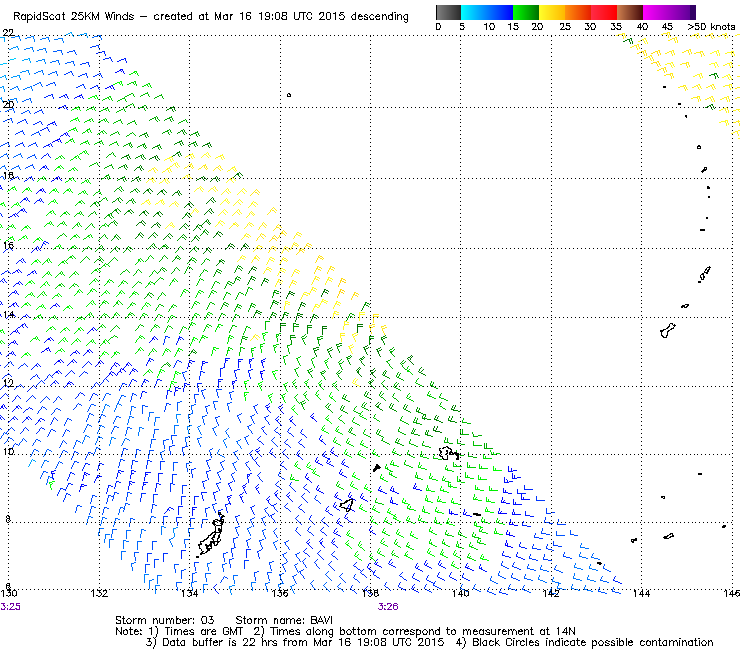
Task: Click the yellow 20-25 knots legend swatch
Action: [552, 12]
